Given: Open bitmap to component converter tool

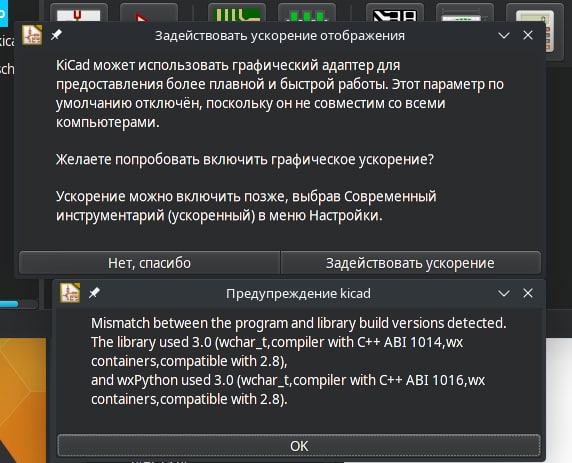Looking at the screenshot, I should 465,13.
